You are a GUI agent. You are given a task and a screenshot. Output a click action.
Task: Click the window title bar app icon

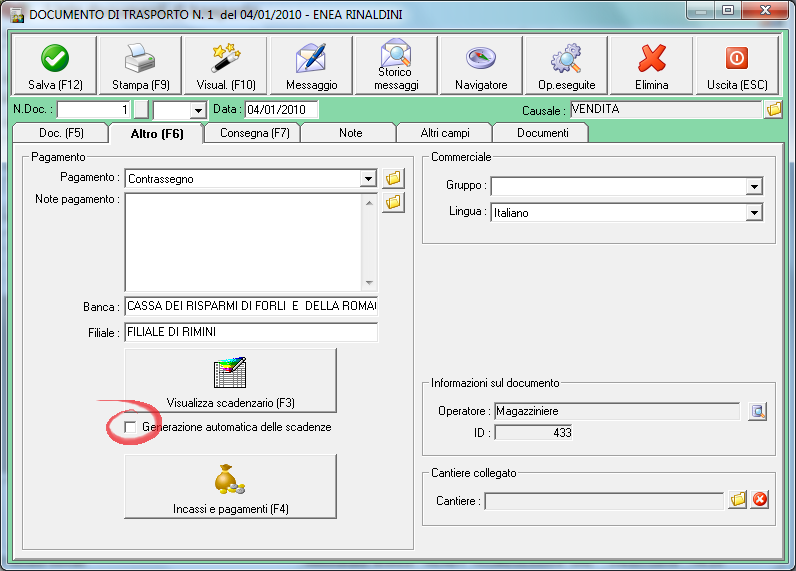point(17,15)
